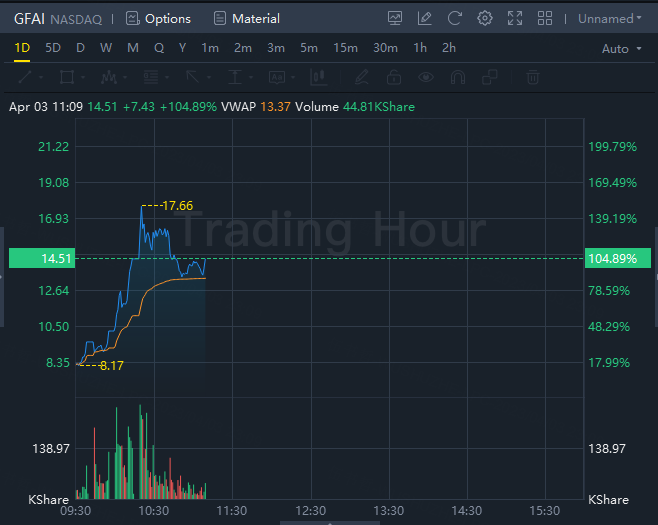Switch to the 2m interval
Screen dimensions: 658x525
point(243,48)
